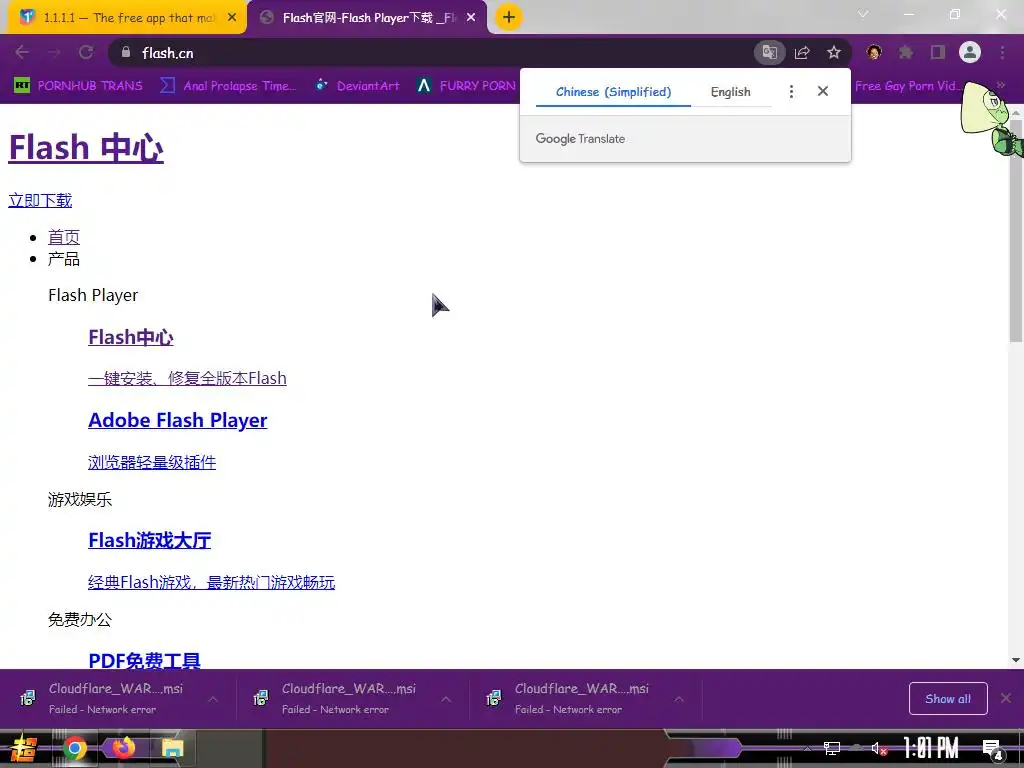Bookmark this page with the star icon
The width and height of the screenshot is (1024, 768).
pyautogui.click(x=834, y=52)
